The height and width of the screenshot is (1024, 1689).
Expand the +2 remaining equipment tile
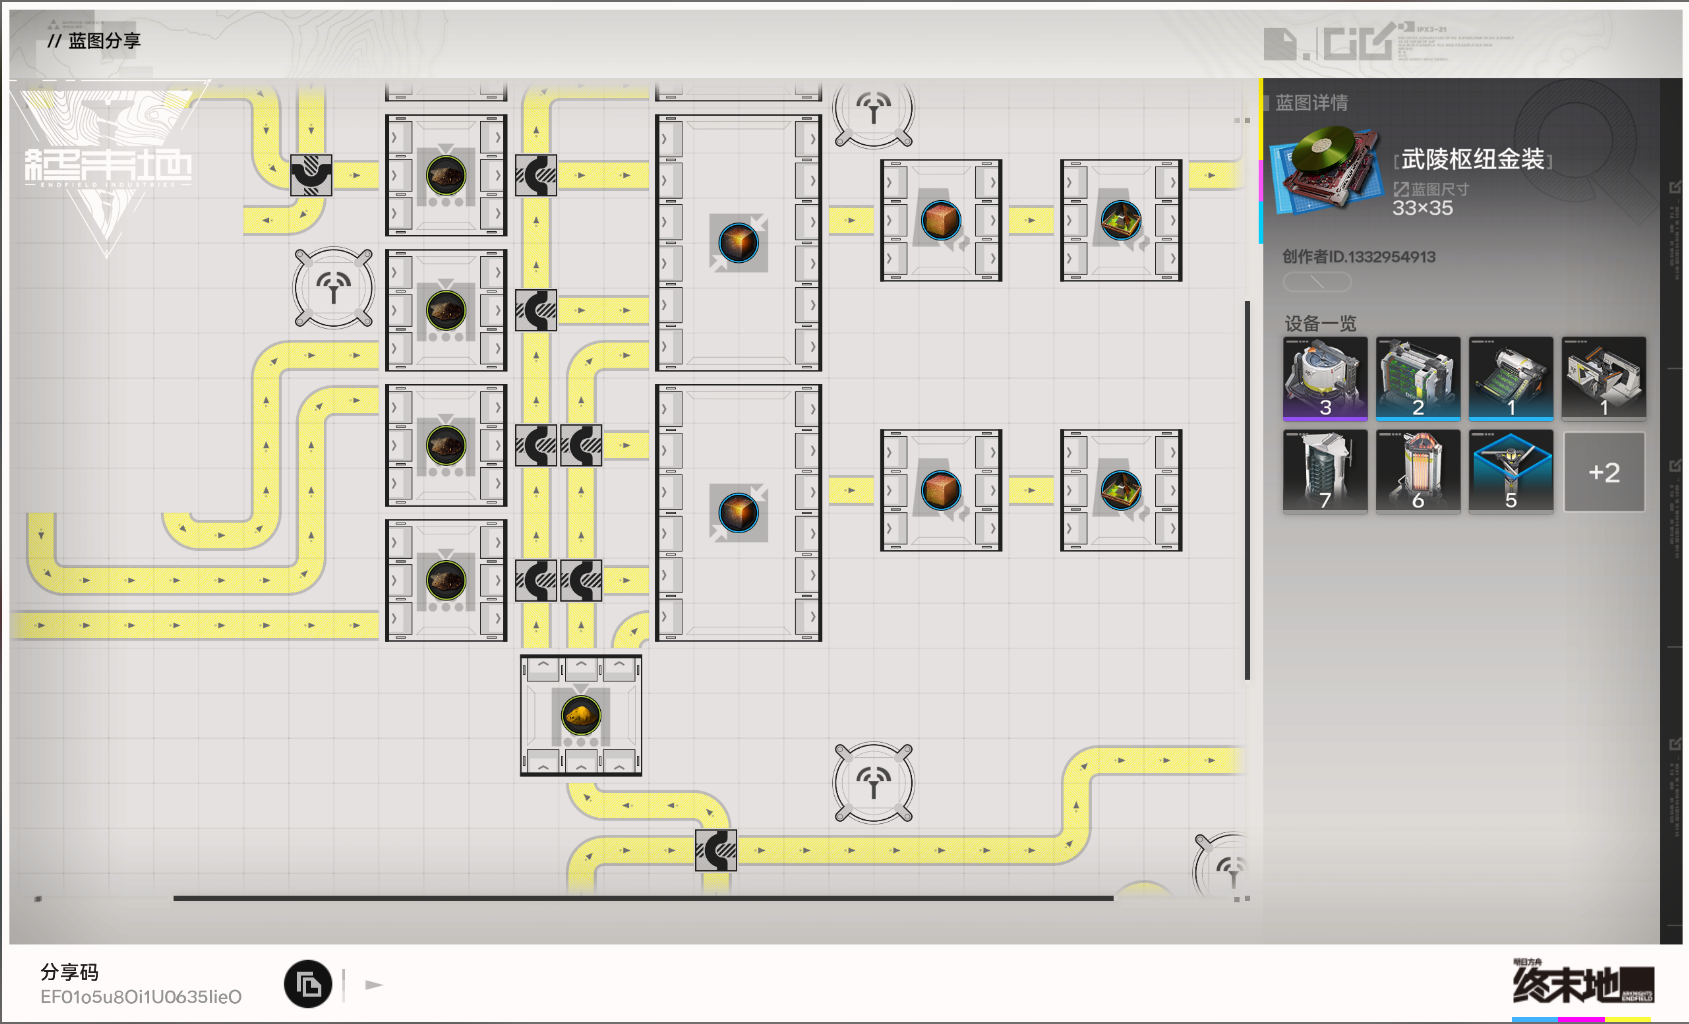click(1604, 472)
